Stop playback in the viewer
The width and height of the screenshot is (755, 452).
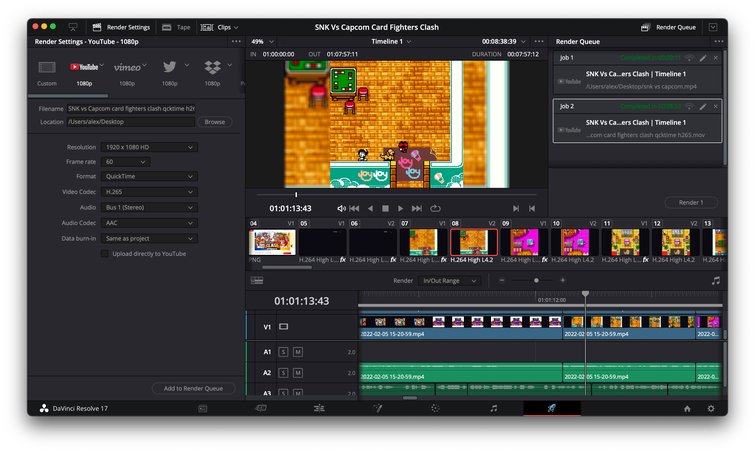385,208
